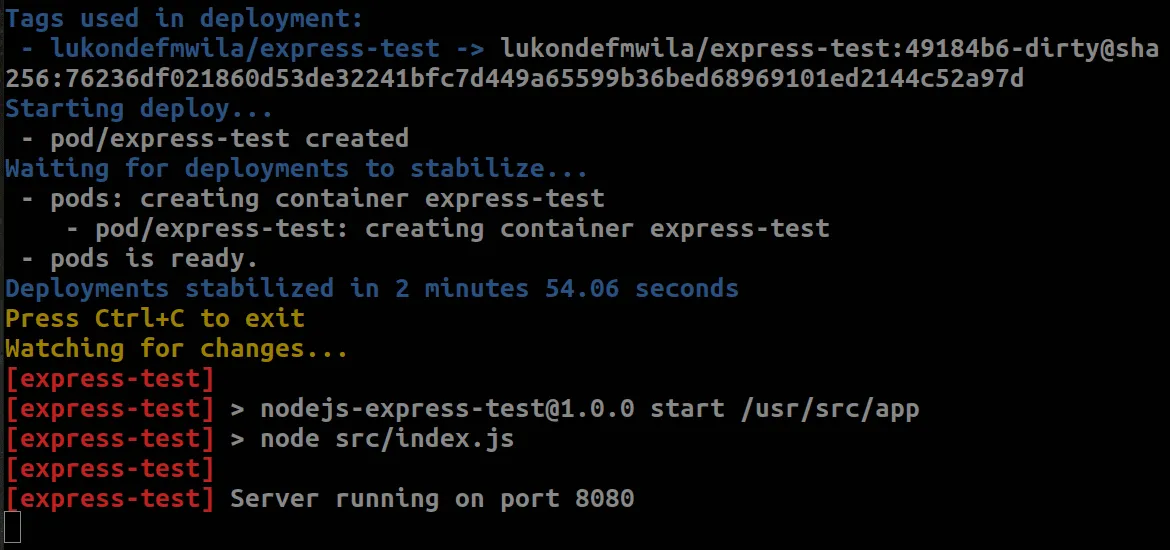Click 'pod/express-test created' line
This screenshot has width=1170, height=550.
click(x=229, y=138)
